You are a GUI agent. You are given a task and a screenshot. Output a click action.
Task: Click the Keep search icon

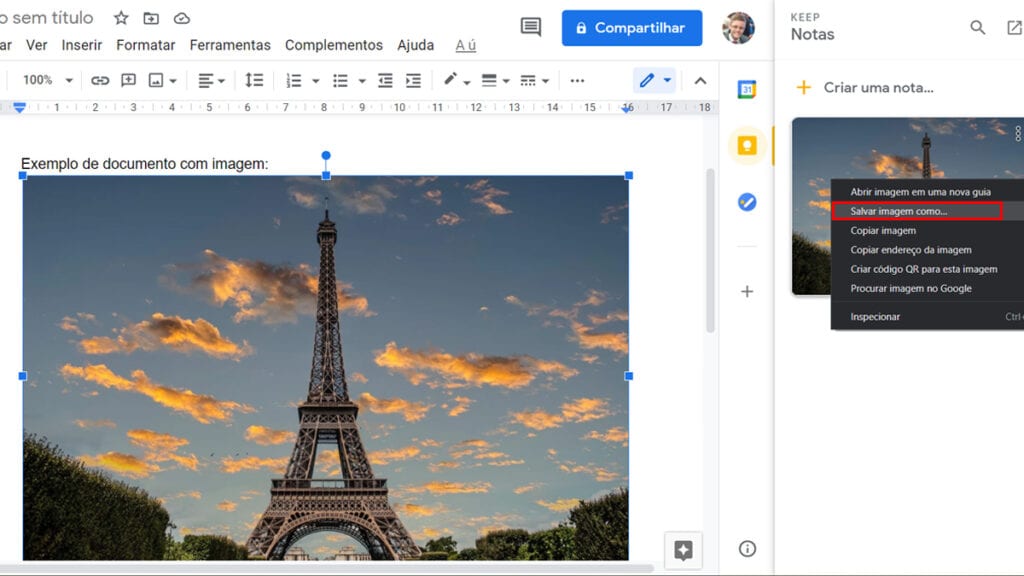977,27
